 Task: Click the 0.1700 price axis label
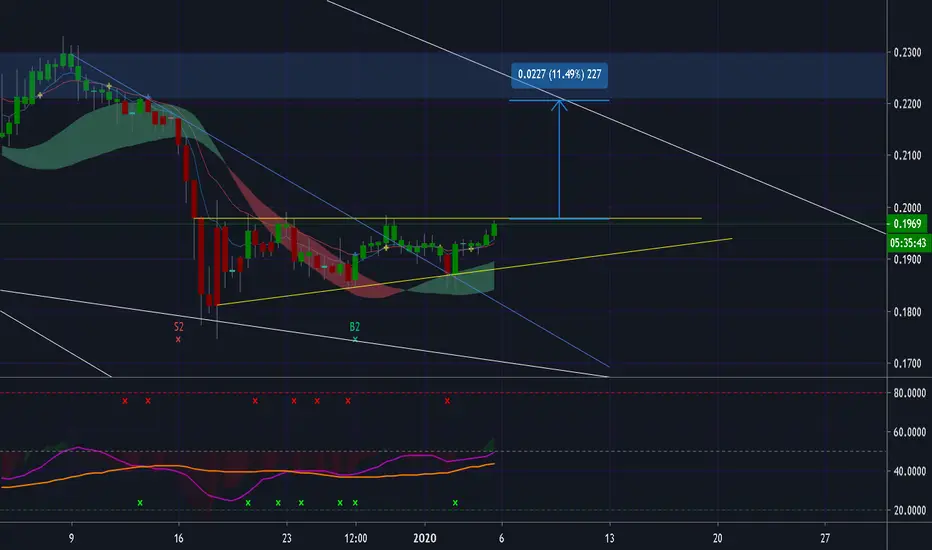tap(907, 363)
